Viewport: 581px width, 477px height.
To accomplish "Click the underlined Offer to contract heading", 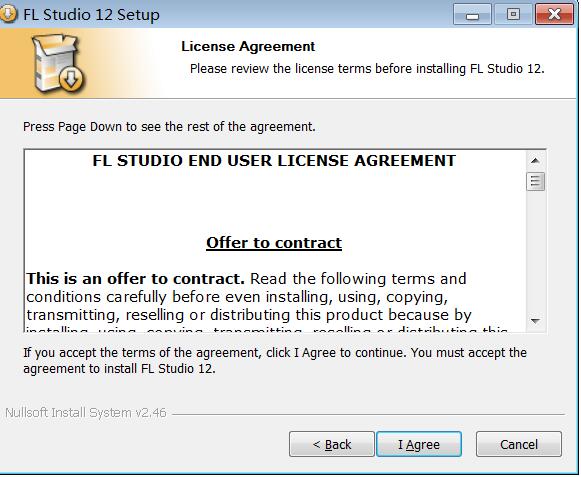I will pos(274,243).
